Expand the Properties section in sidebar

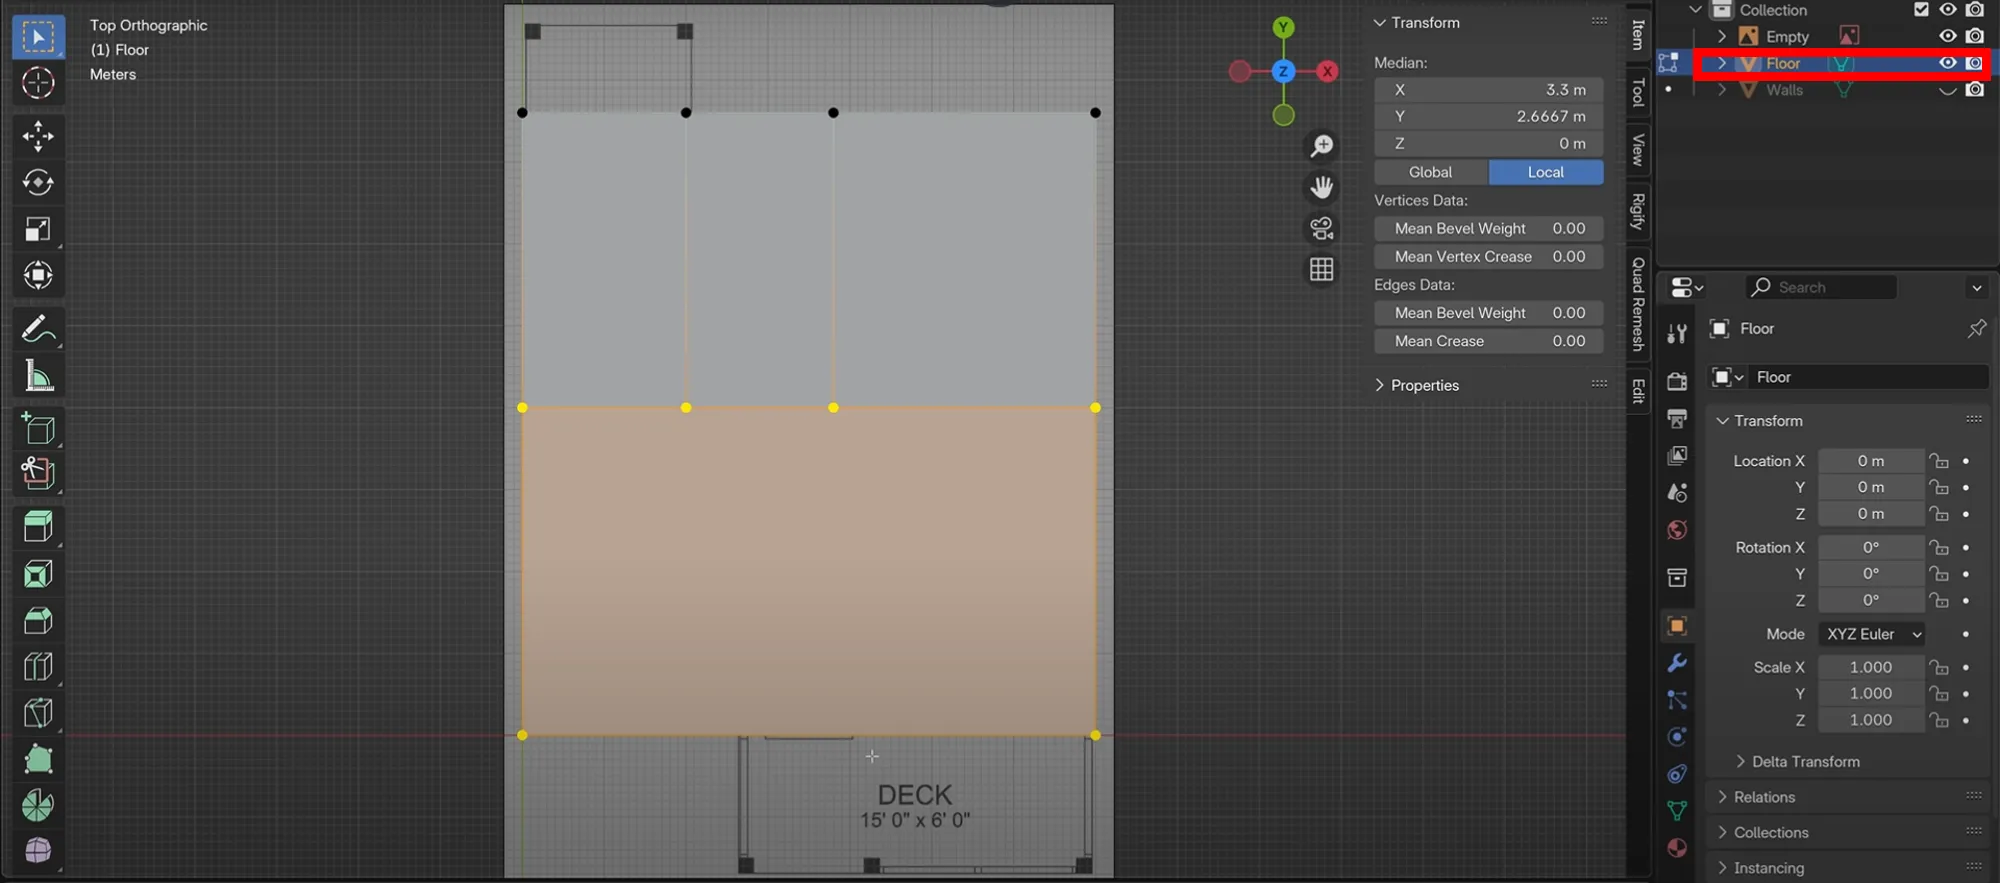tap(1424, 385)
